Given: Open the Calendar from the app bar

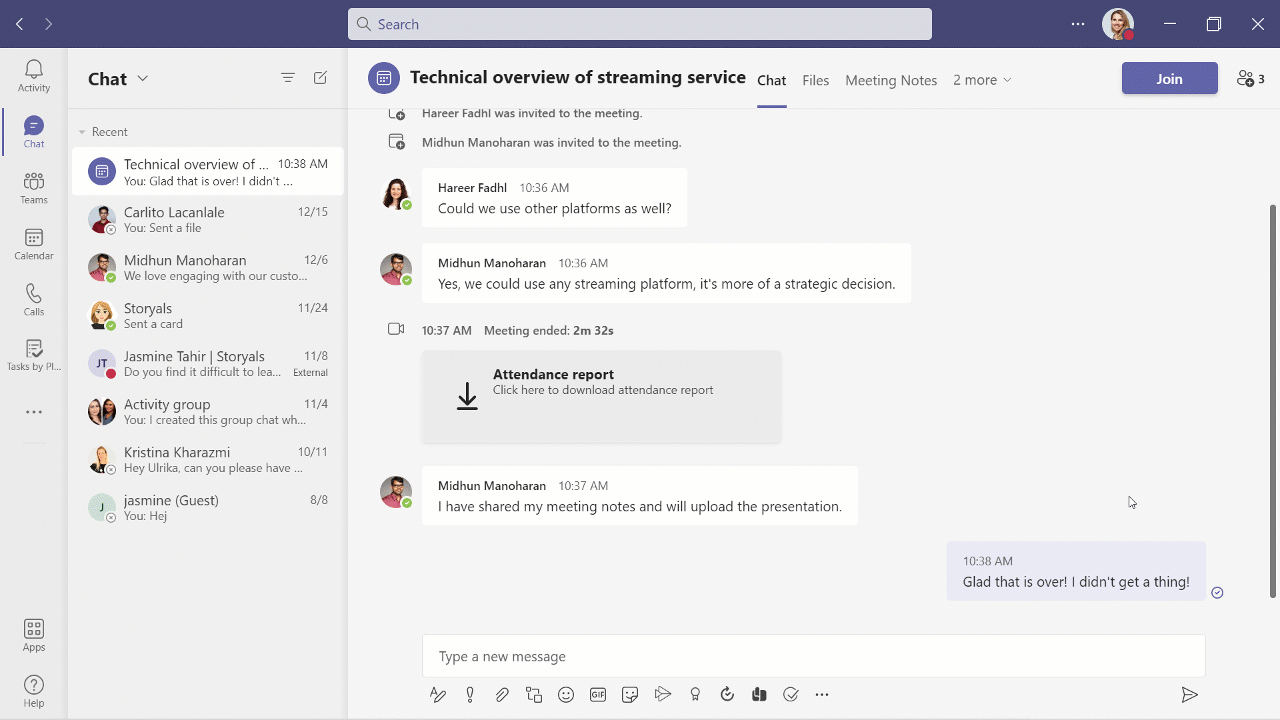Looking at the screenshot, I should point(33,242).
